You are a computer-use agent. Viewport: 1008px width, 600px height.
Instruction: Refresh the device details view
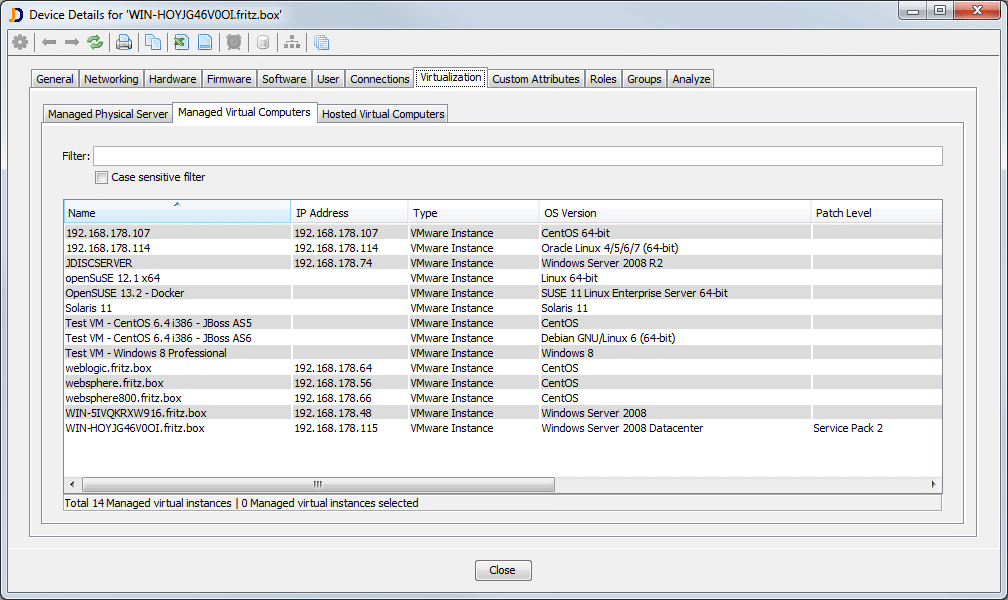pos(95,42)
